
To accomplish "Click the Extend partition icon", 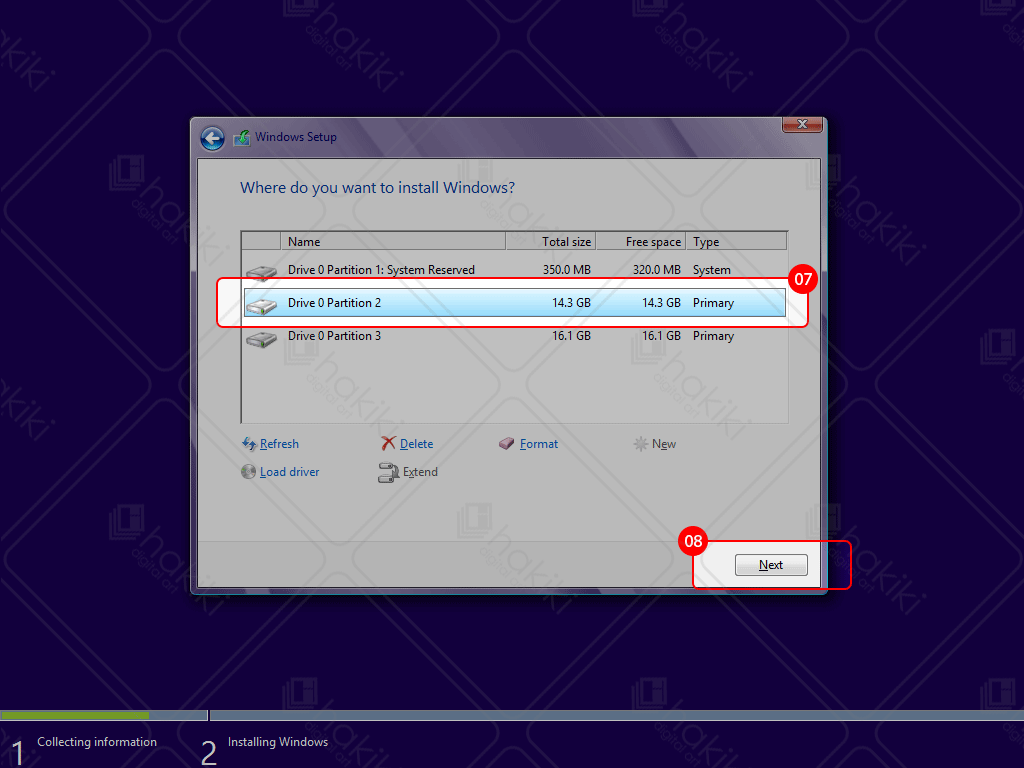I will [x=389, y=472].
